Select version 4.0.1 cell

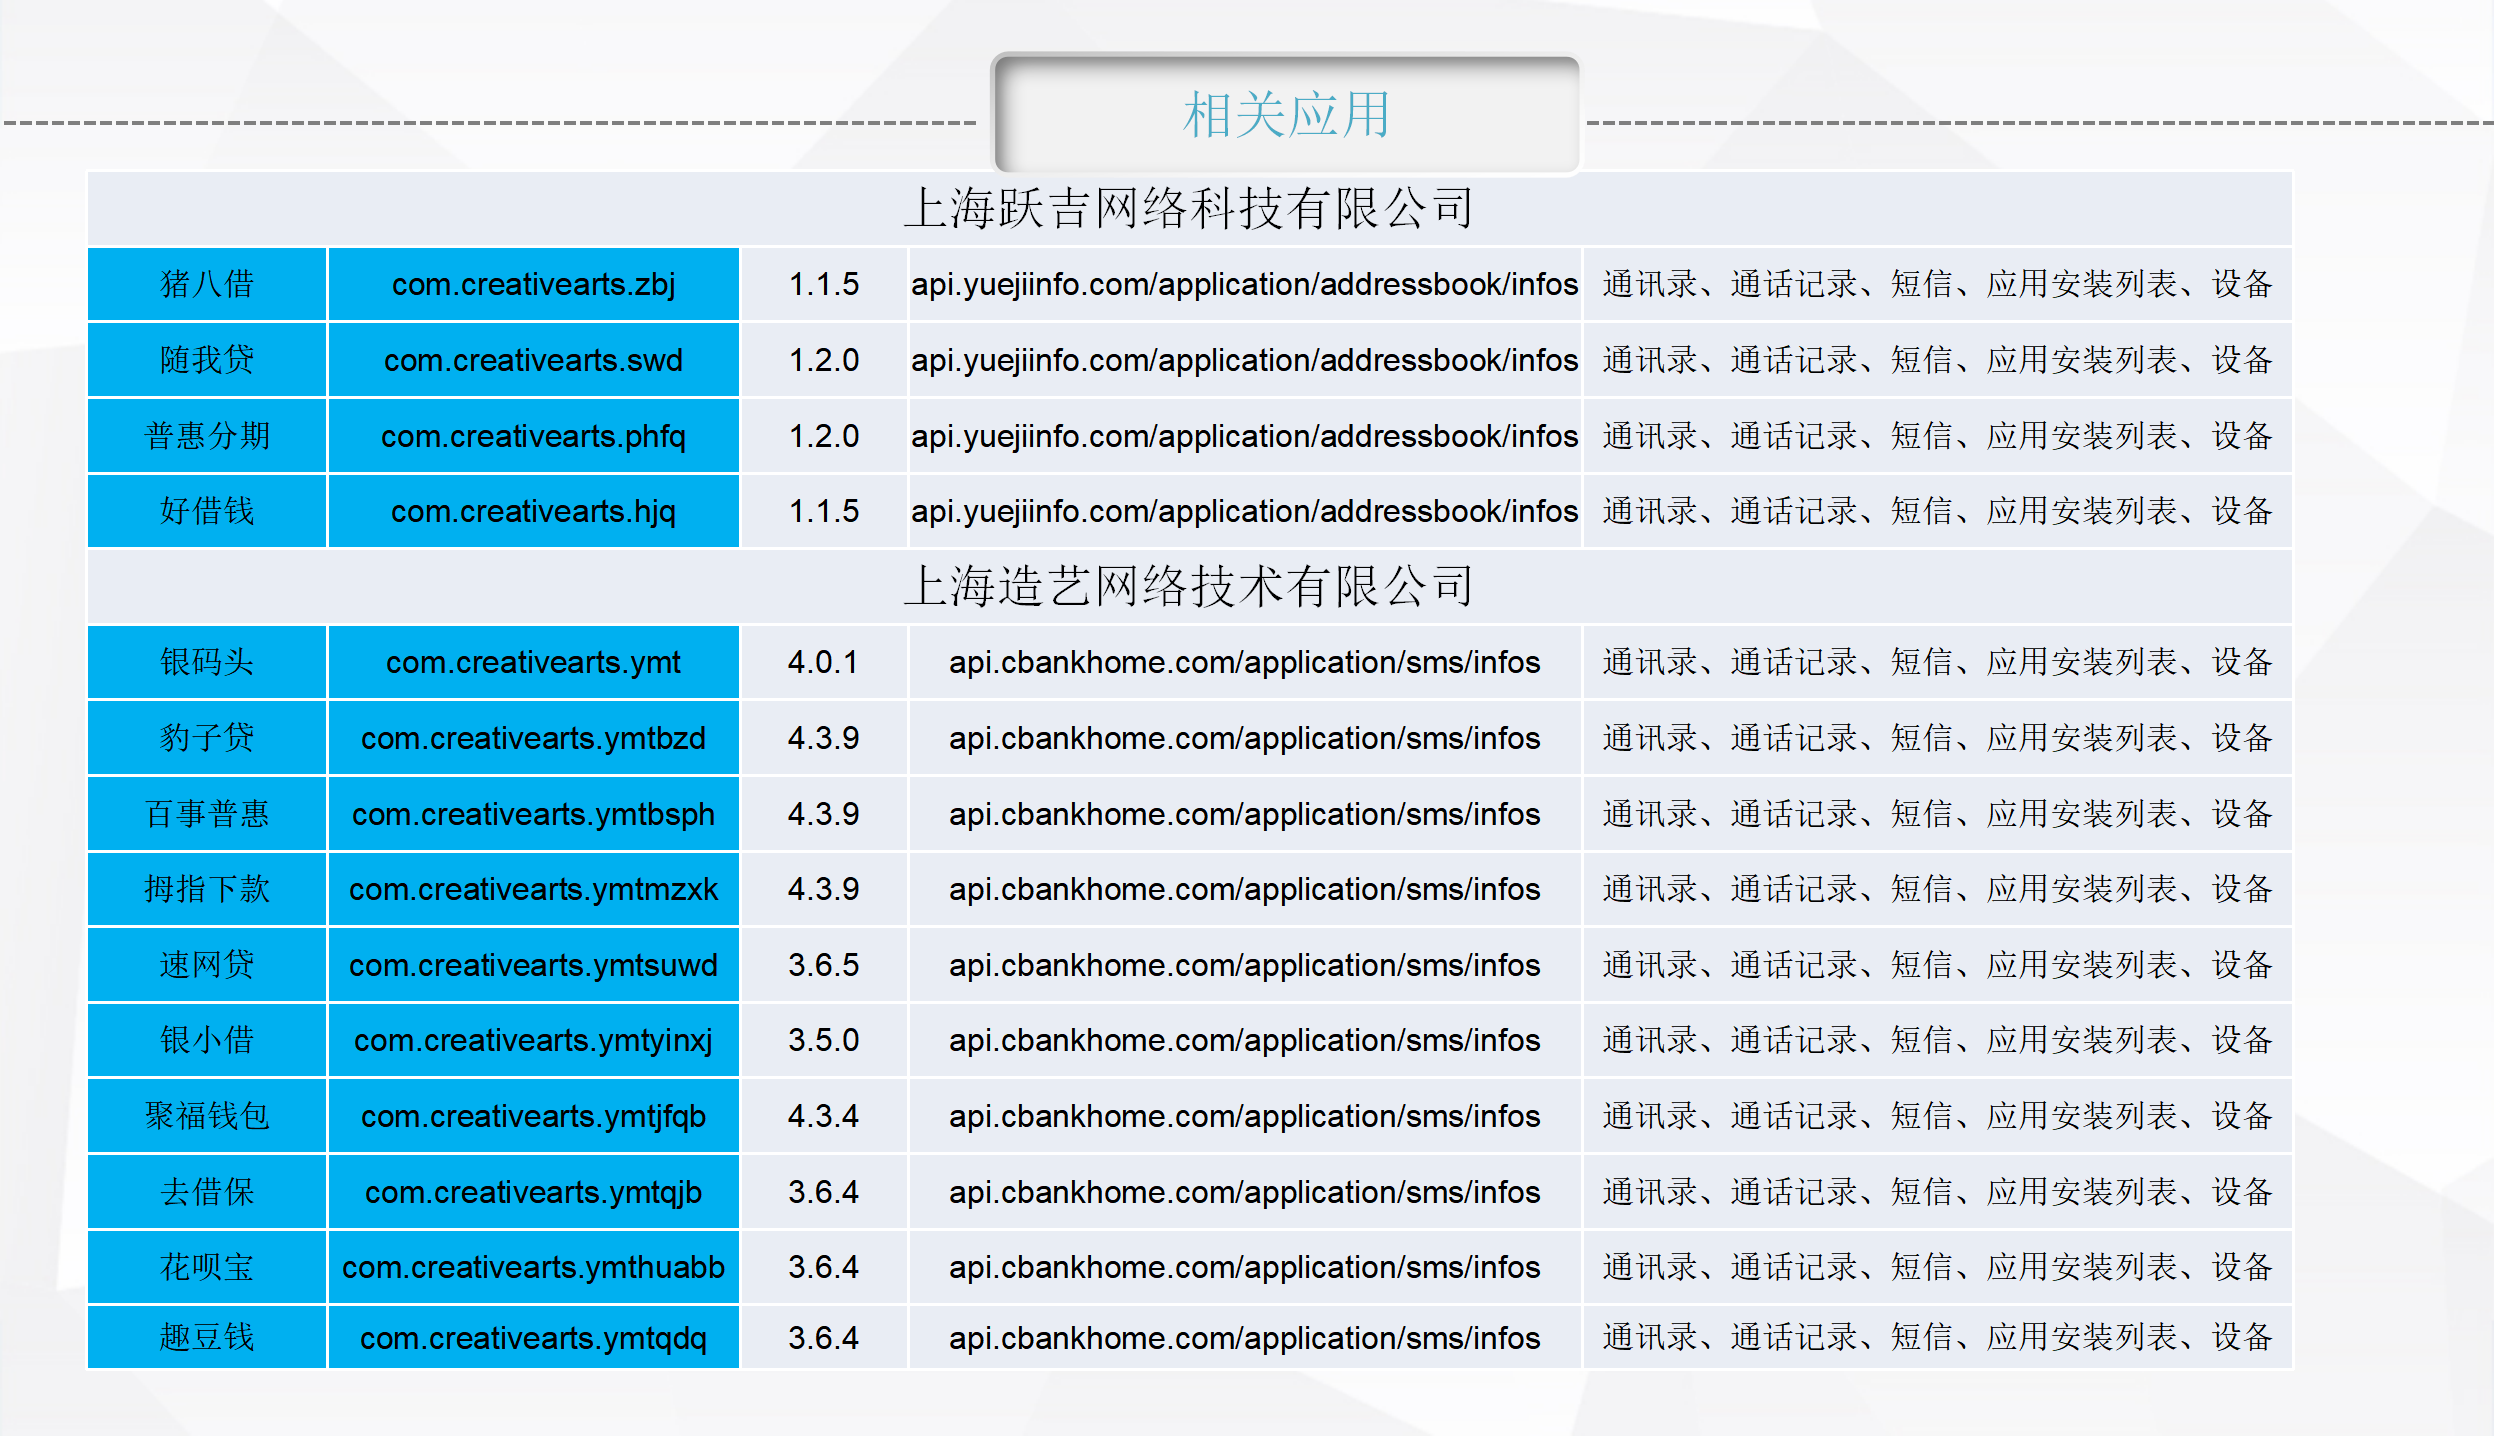click(x=823, y=662)
